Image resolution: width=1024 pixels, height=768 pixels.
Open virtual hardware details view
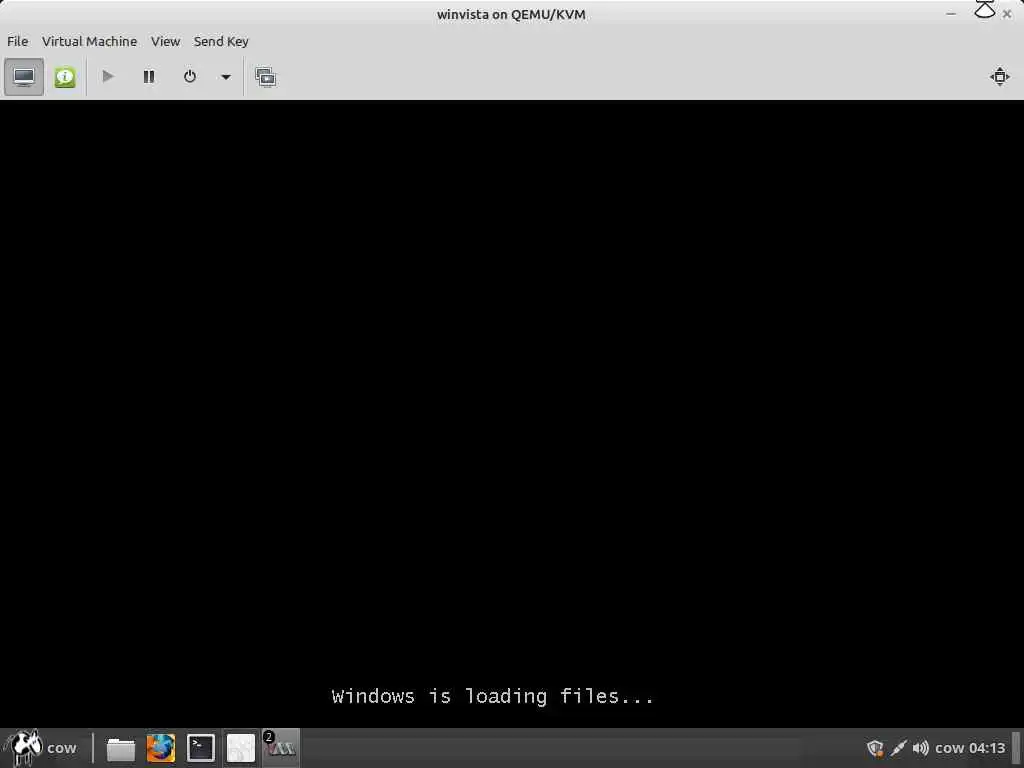click(65, 77)
